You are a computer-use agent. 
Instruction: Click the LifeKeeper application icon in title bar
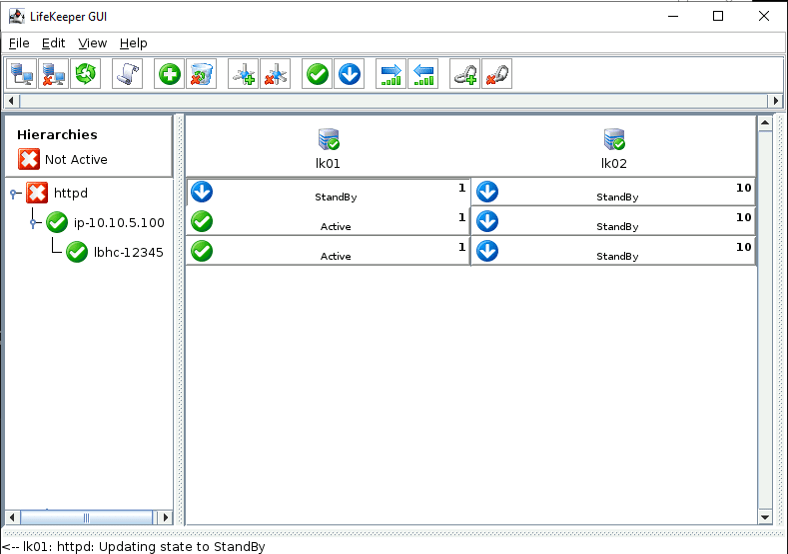click(x=17, y=17)
